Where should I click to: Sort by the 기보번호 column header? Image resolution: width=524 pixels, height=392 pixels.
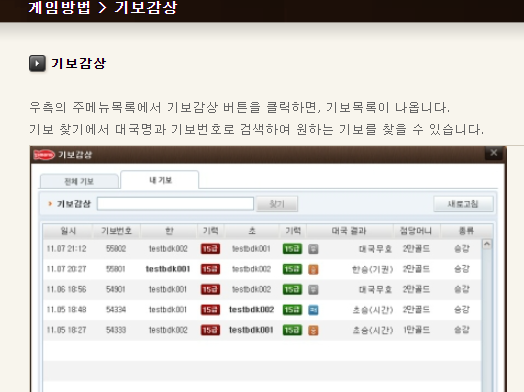click(x=116, y=231)
